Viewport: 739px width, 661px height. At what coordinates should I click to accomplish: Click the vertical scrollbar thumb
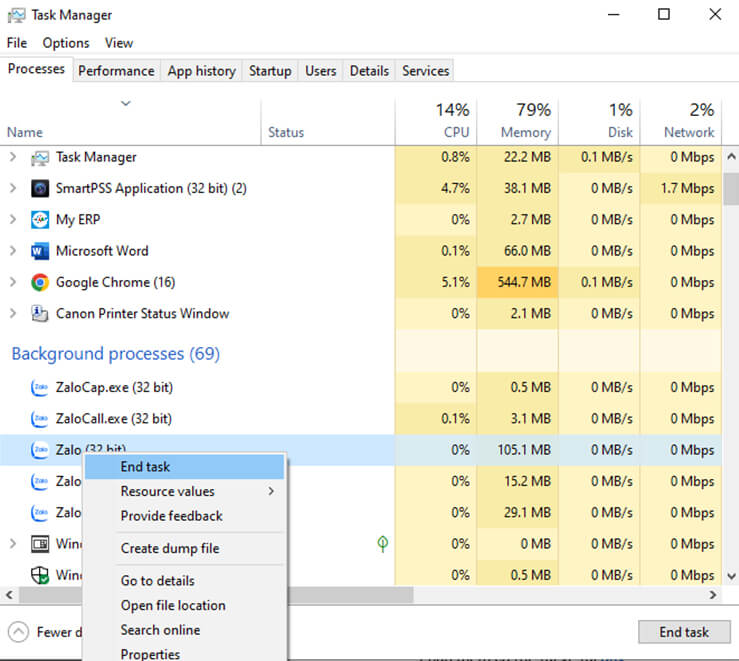(731, 189)
